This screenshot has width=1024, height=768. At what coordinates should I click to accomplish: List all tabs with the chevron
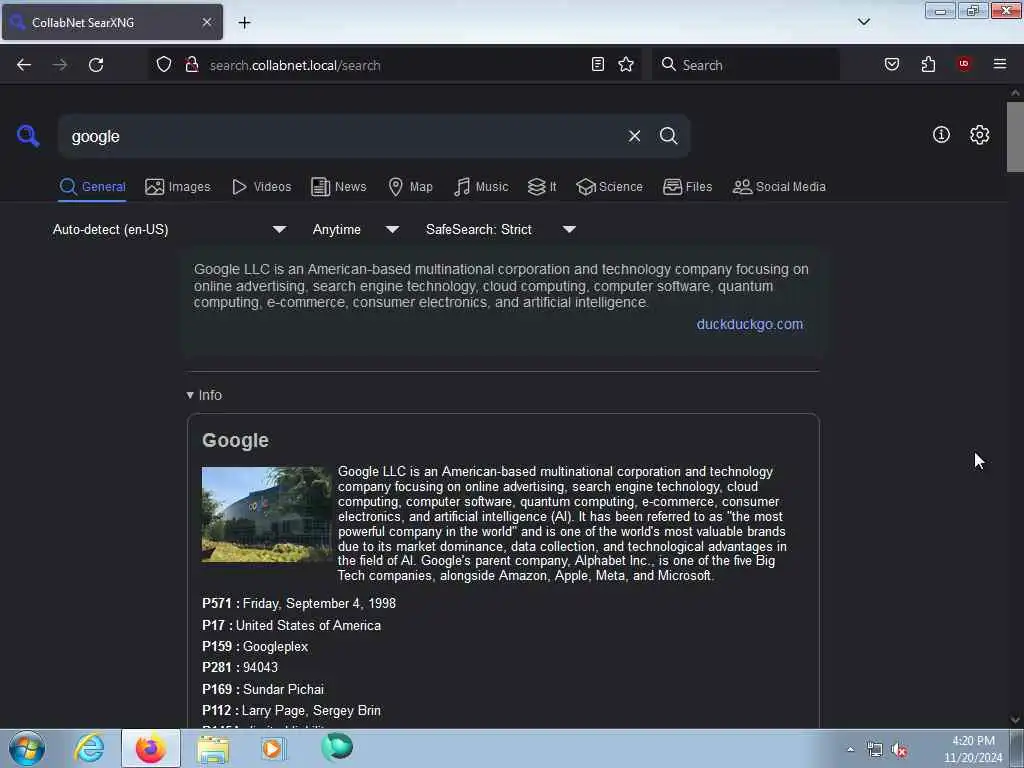pyautogui.click(x=863, y=22)
